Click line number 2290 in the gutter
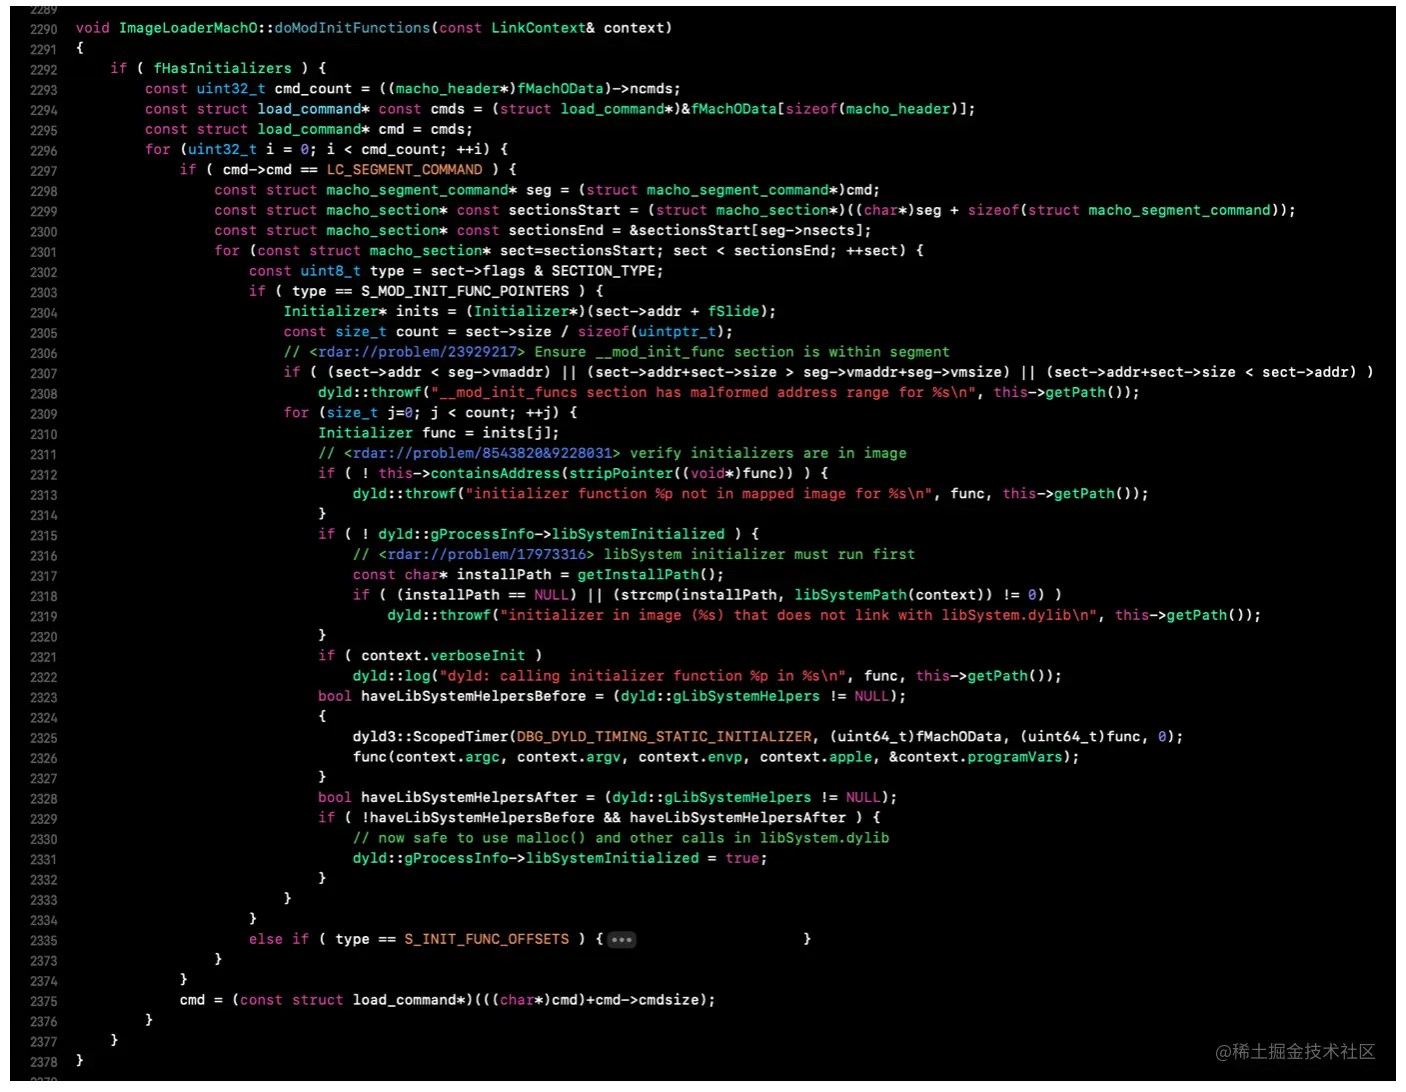The height and width of the screenshot is (1092, 1406). [44, 29]
